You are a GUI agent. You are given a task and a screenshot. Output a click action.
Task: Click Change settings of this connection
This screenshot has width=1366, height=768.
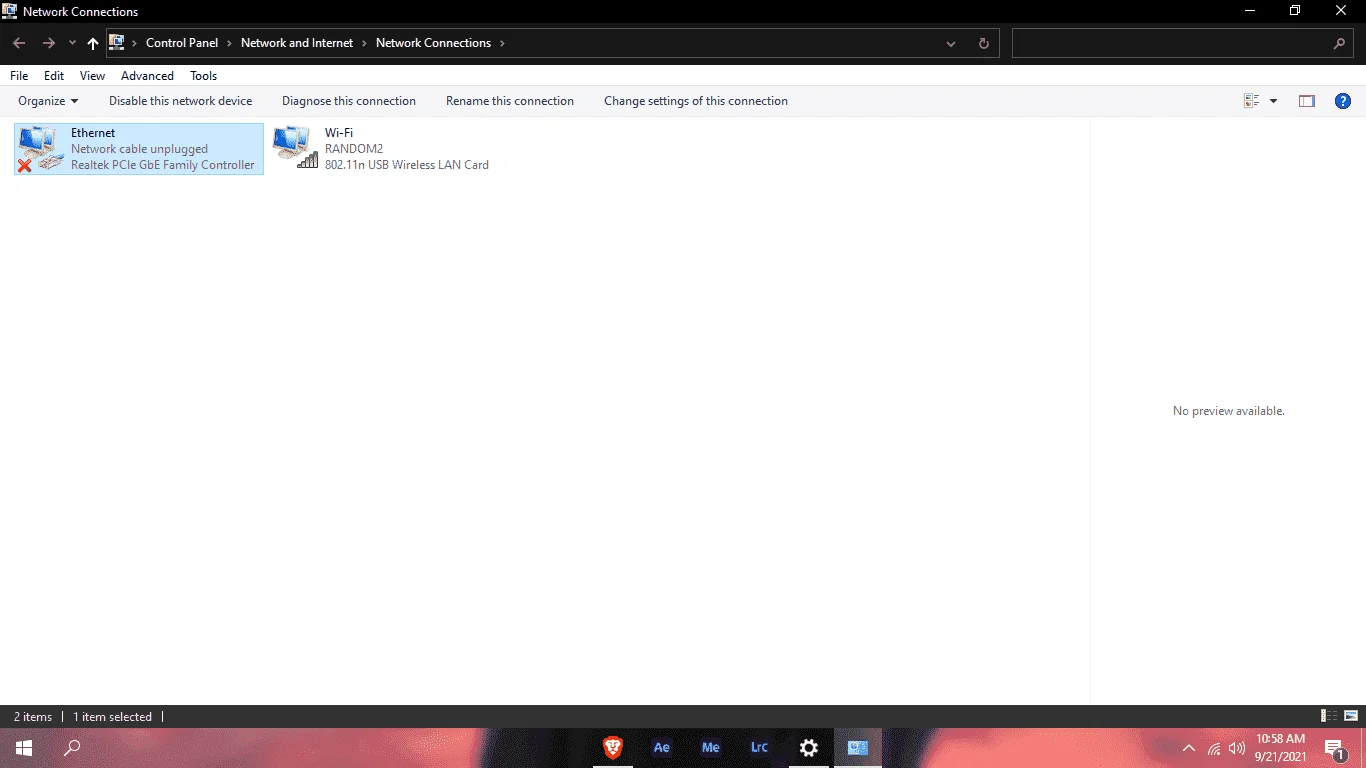[x=696, y=101]
